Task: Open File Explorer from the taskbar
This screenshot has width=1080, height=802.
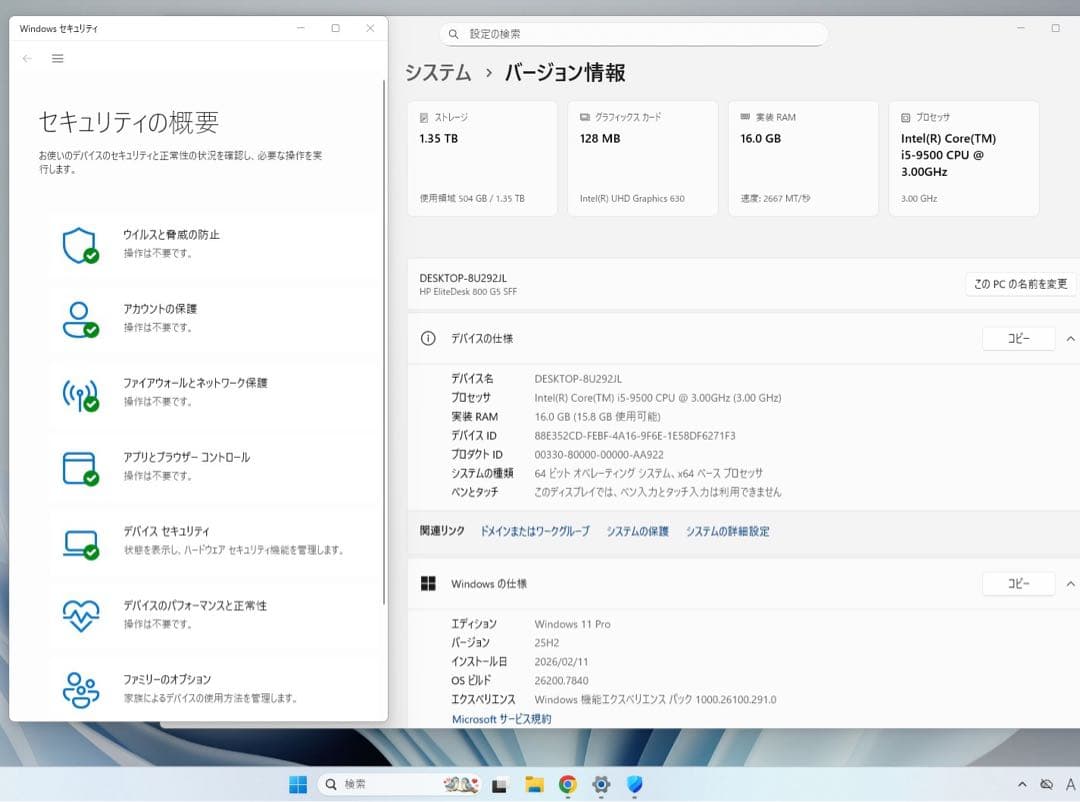Action: [x=534, y=784]
